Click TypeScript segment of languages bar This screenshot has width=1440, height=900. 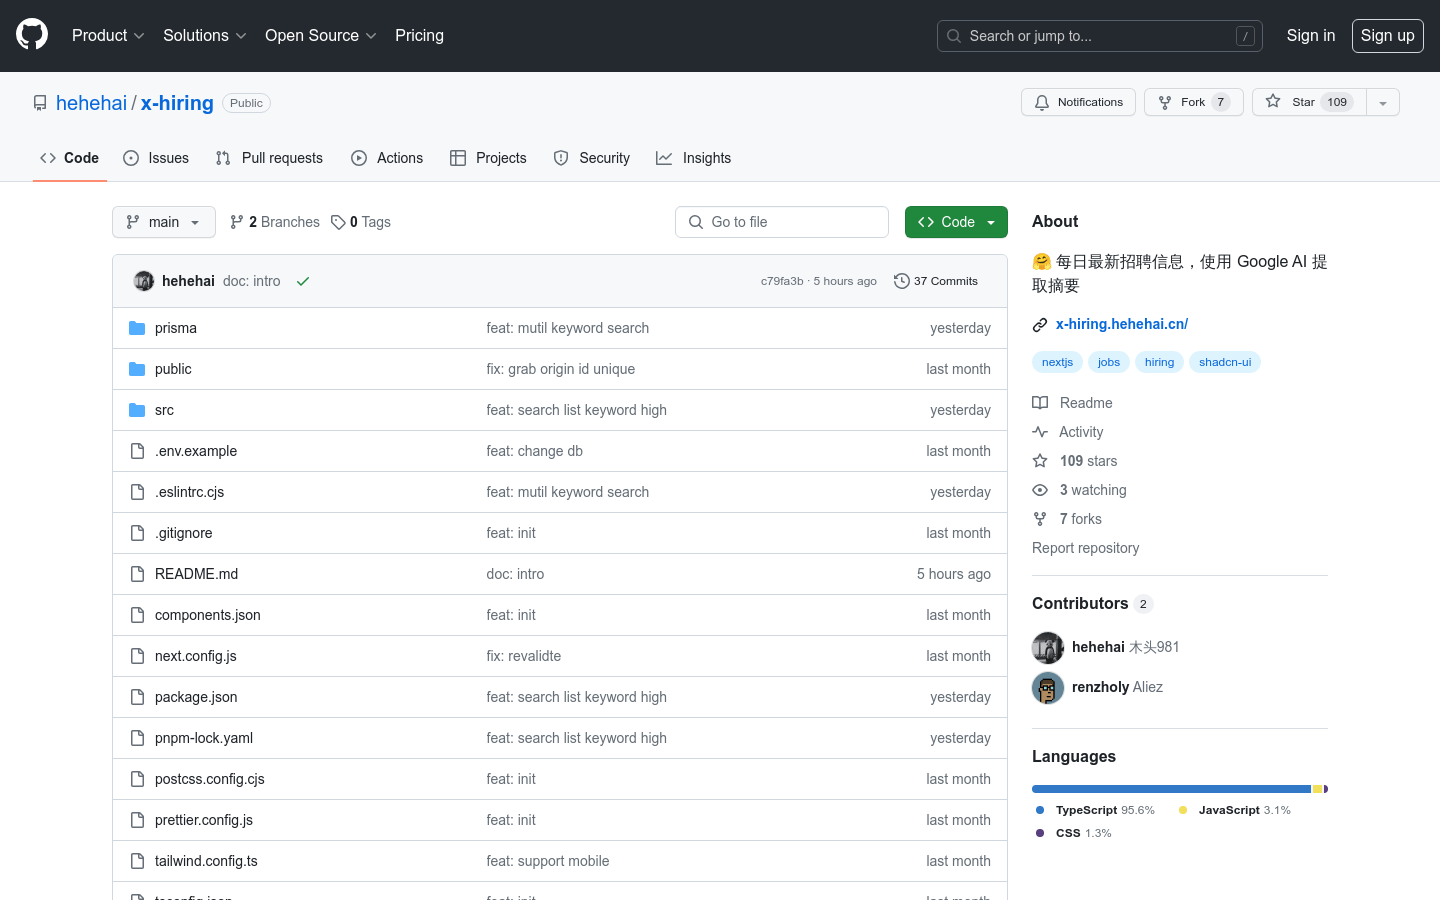click(x=1171, y=789)
